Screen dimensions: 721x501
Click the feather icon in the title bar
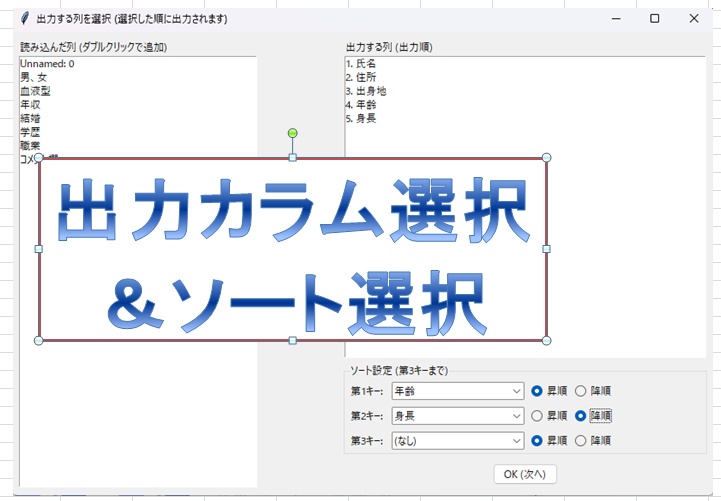point(25,19)
